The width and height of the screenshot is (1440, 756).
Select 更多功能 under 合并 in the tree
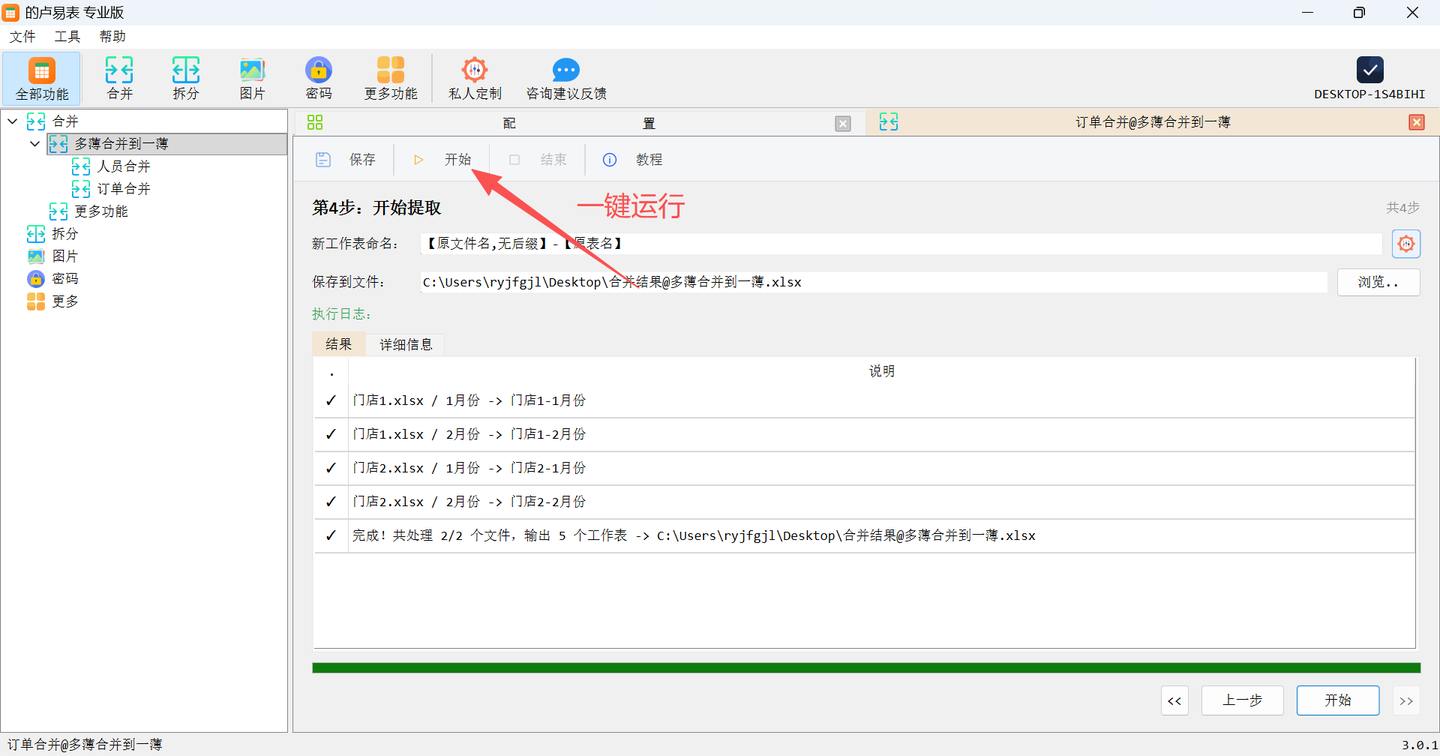point(101,211)
